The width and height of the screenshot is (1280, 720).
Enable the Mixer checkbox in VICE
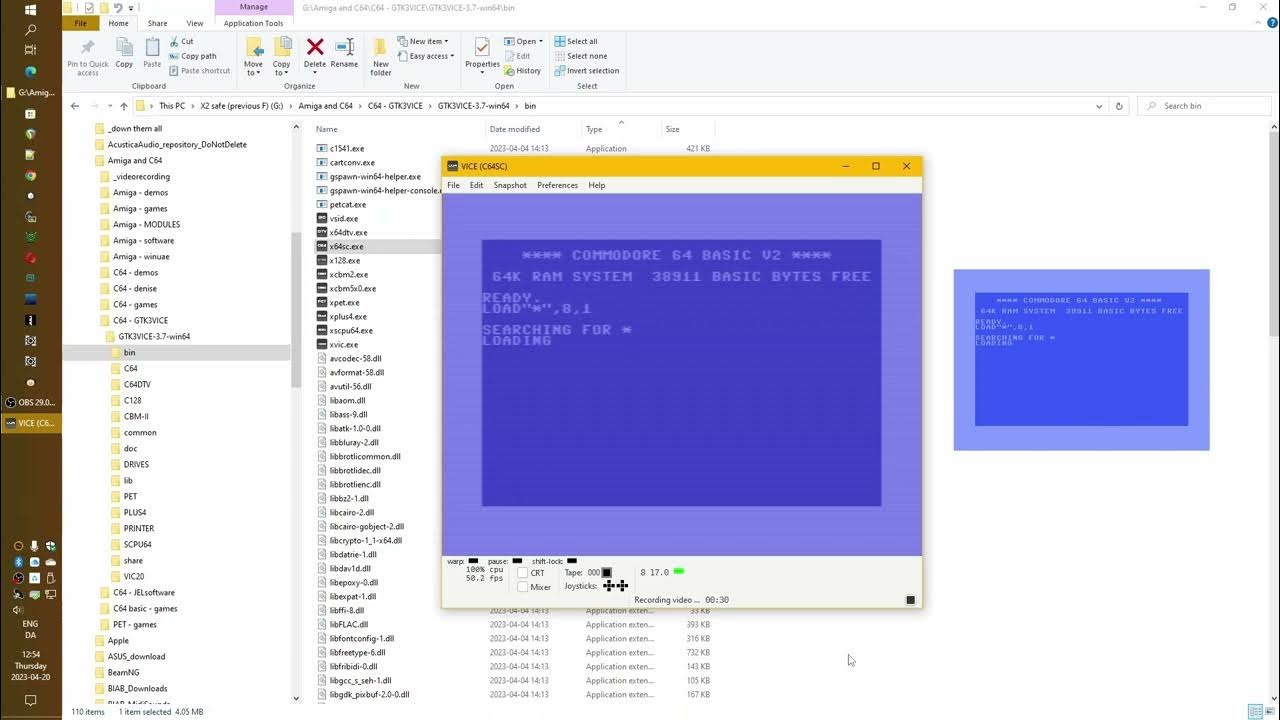click(522, 587)
